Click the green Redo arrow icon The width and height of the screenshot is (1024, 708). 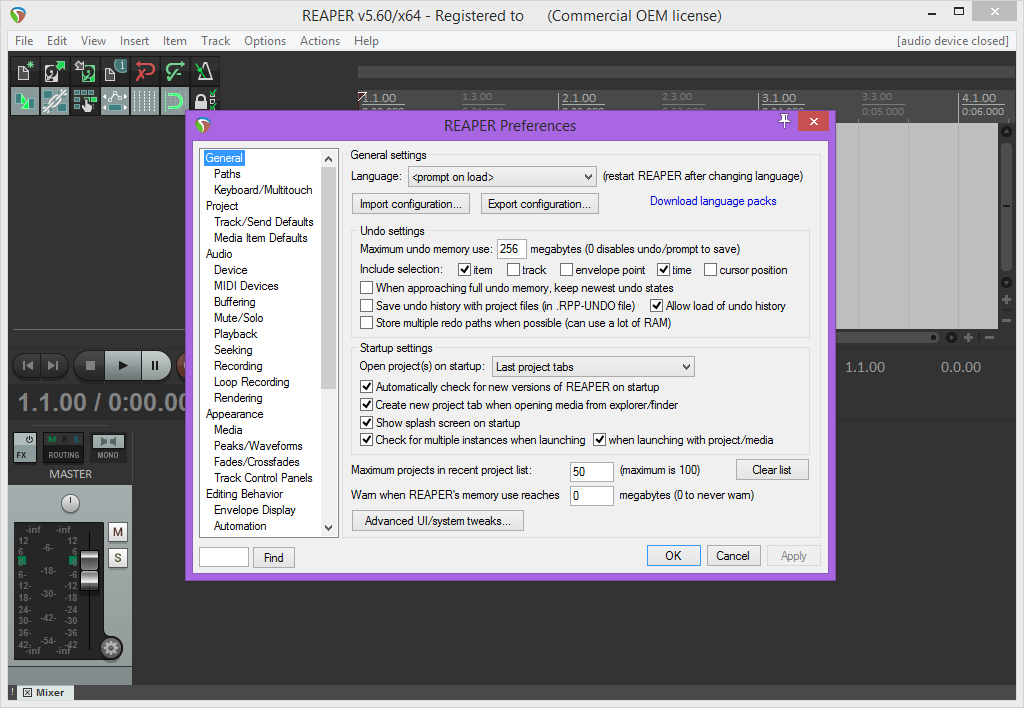[175, 71]
